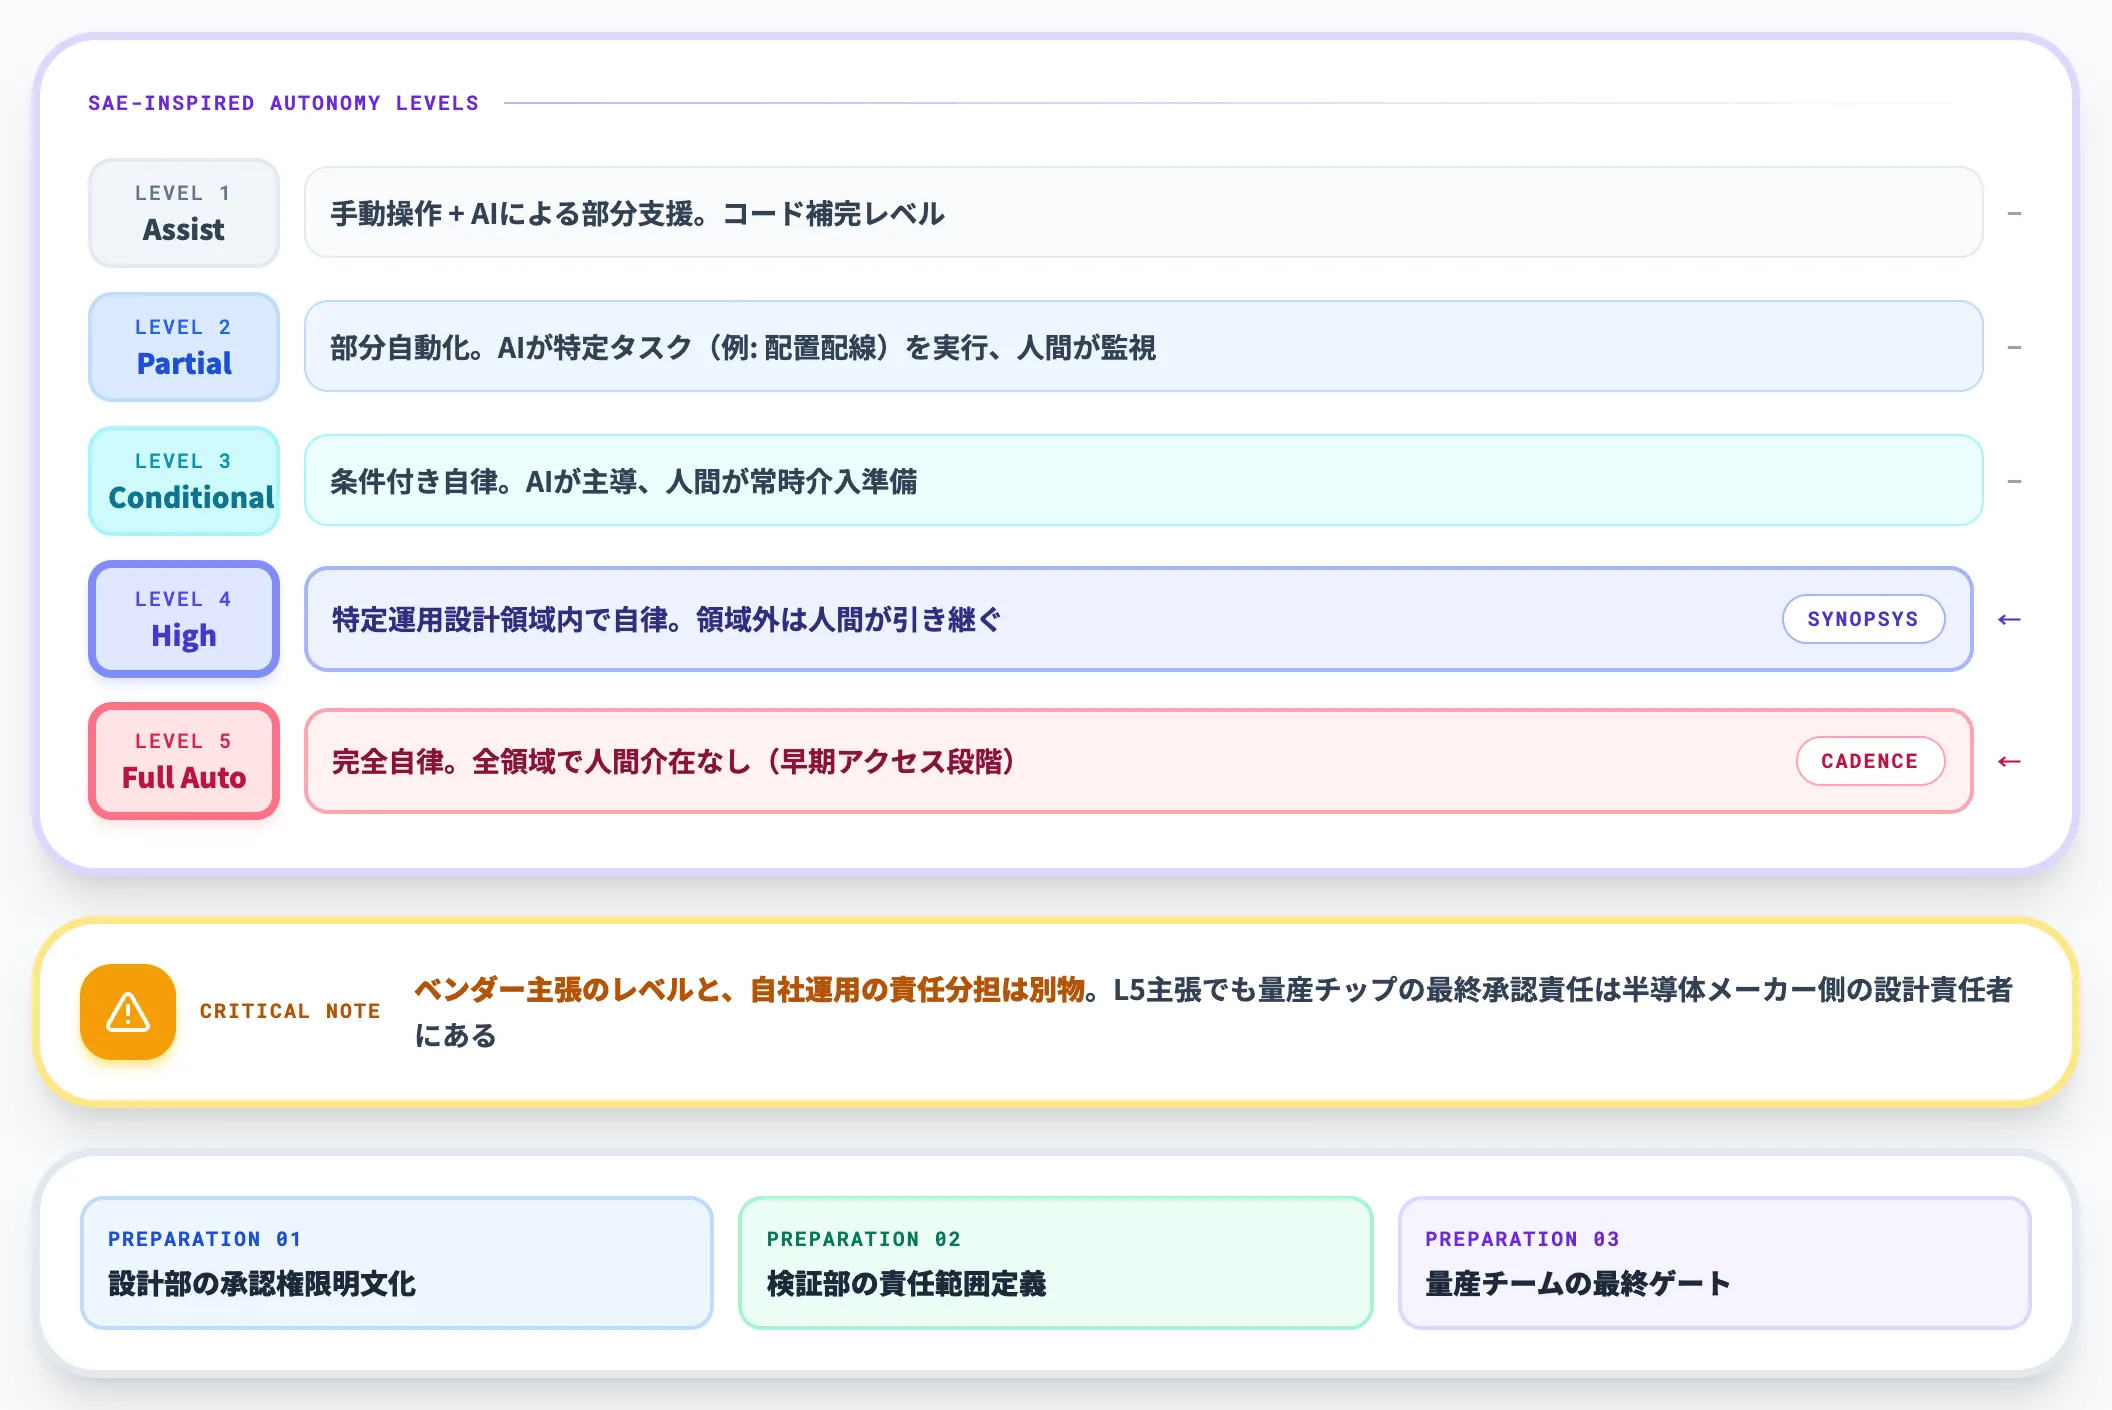This screenshot has height=1410, width=2112.
Task: Click the text 条件付き自律。AIが主導
Action: [x=484, y=482]
